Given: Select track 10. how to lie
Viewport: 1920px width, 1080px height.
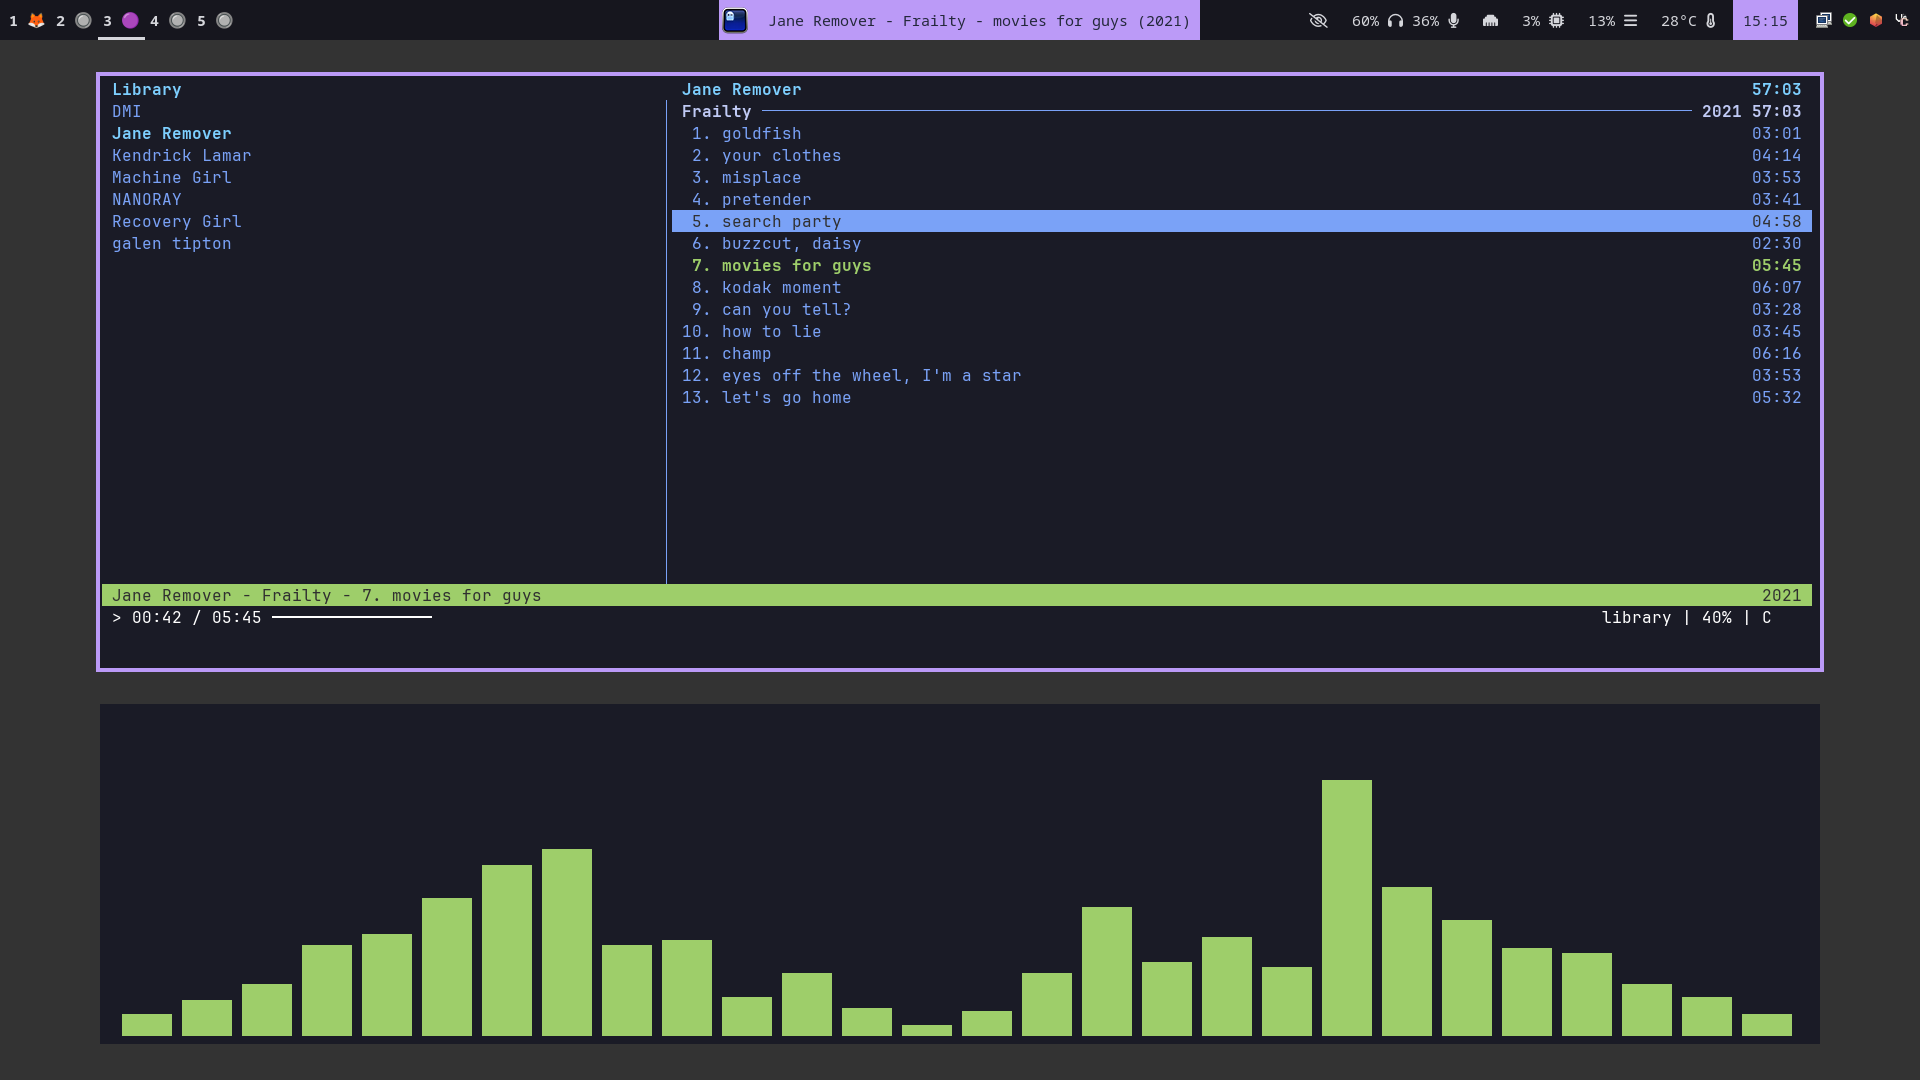Looking at the screenshot, I should (x=1241, y=331).
